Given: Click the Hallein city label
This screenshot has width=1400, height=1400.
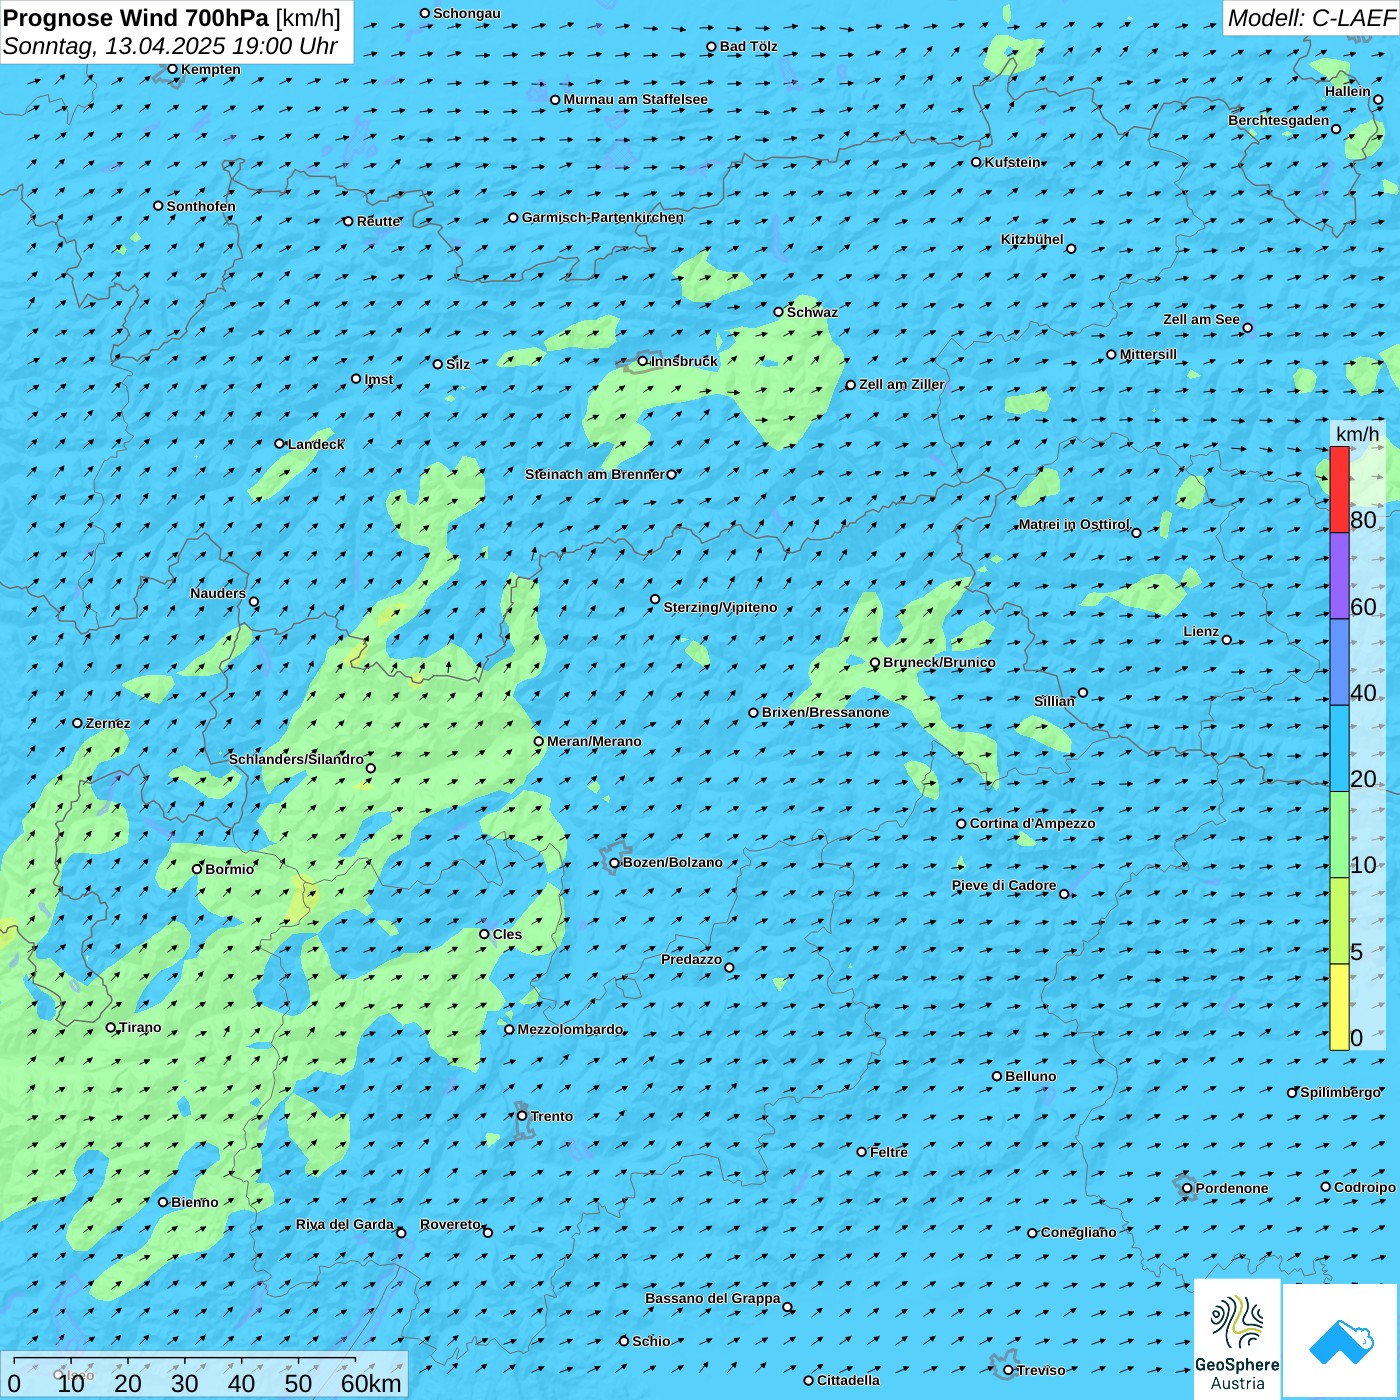Looking at the screenshot, I should point(1347,91).
